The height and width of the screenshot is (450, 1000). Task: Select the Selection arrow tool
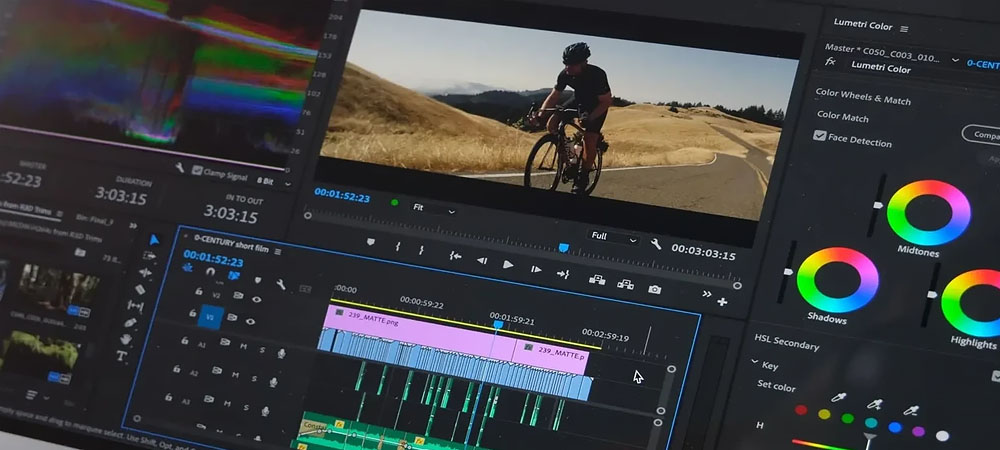point(154,240)
